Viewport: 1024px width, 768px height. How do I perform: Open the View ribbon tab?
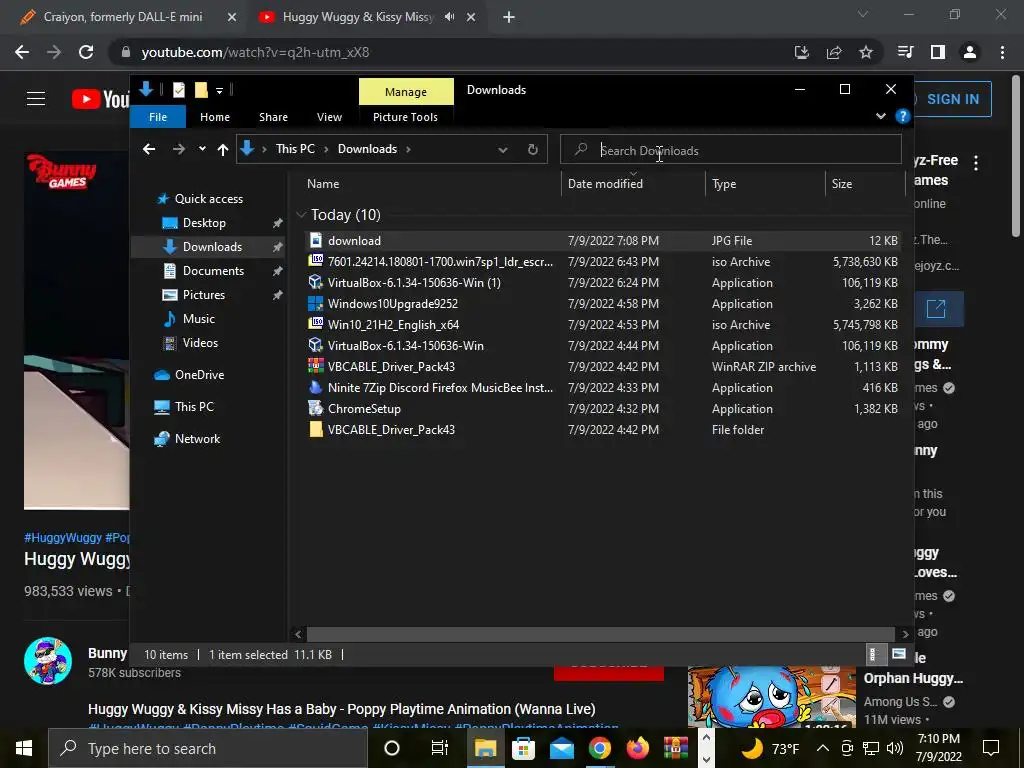click(x=329, y=117)
